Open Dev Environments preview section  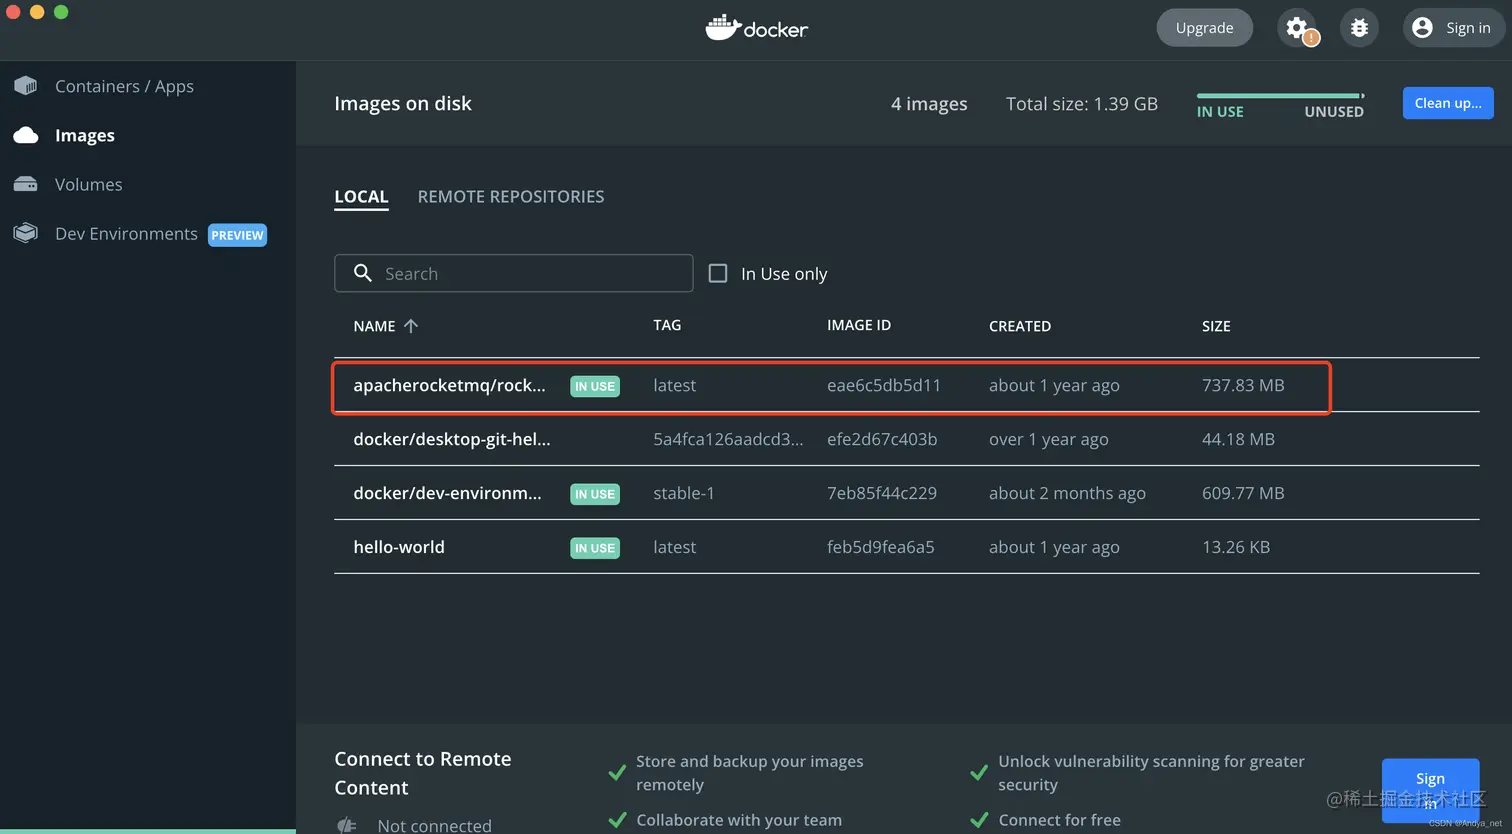pos(126,233)
